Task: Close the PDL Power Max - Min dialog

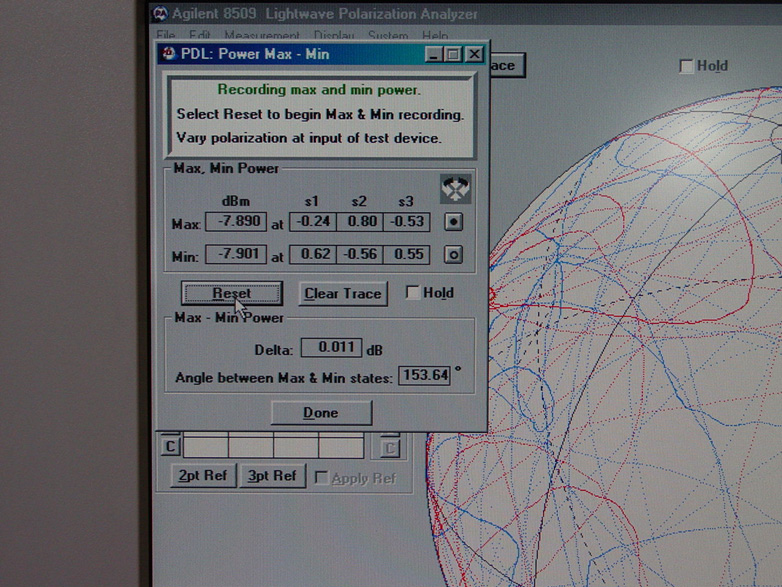Action: [x=474, y=54]
